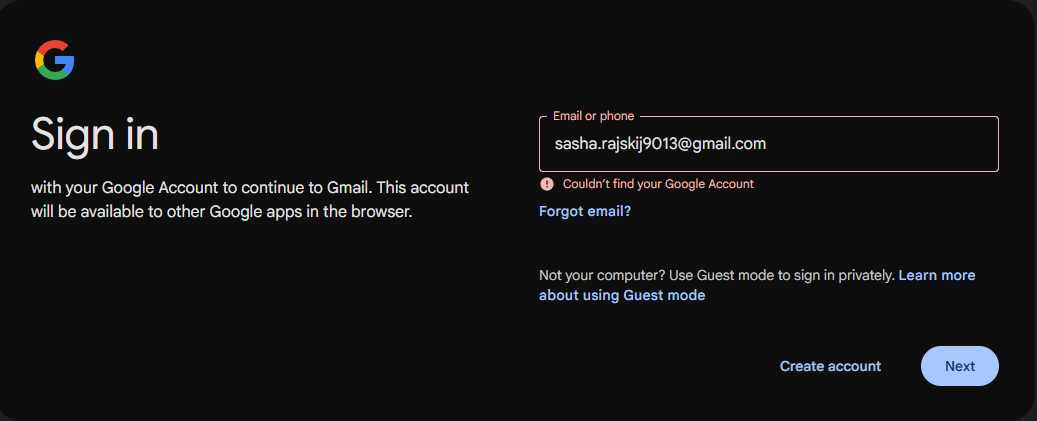Click the Sign in heading
The image size is (1037, 421).
tap(95, 133)
